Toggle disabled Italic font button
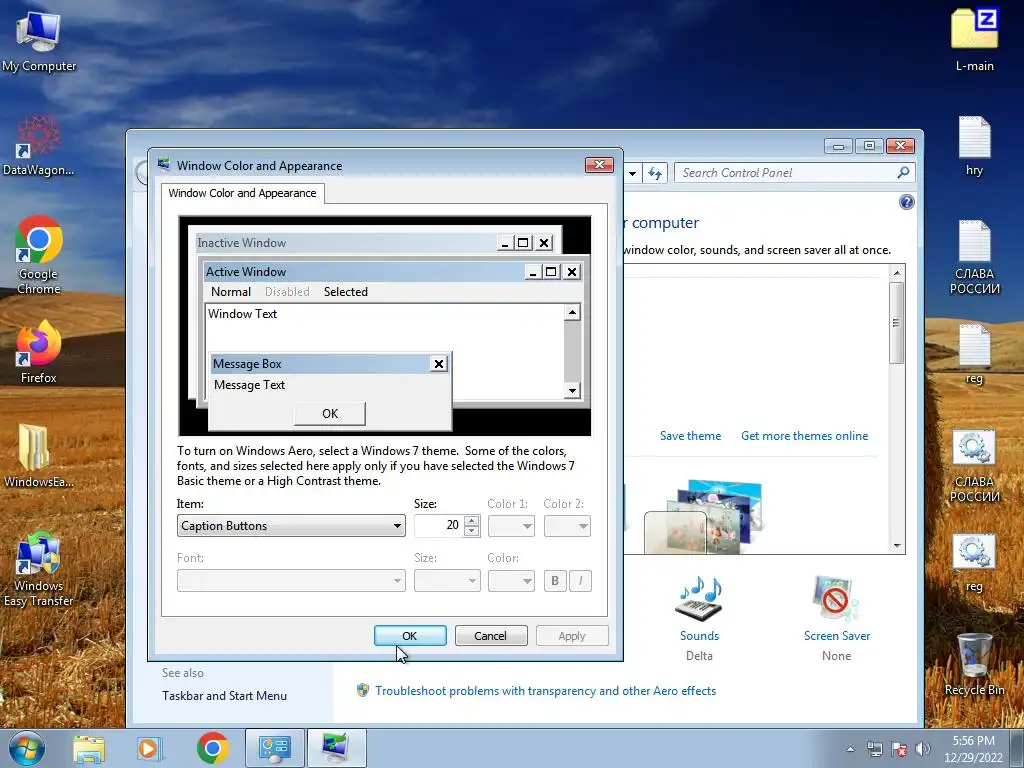 (x=581, y=581)
